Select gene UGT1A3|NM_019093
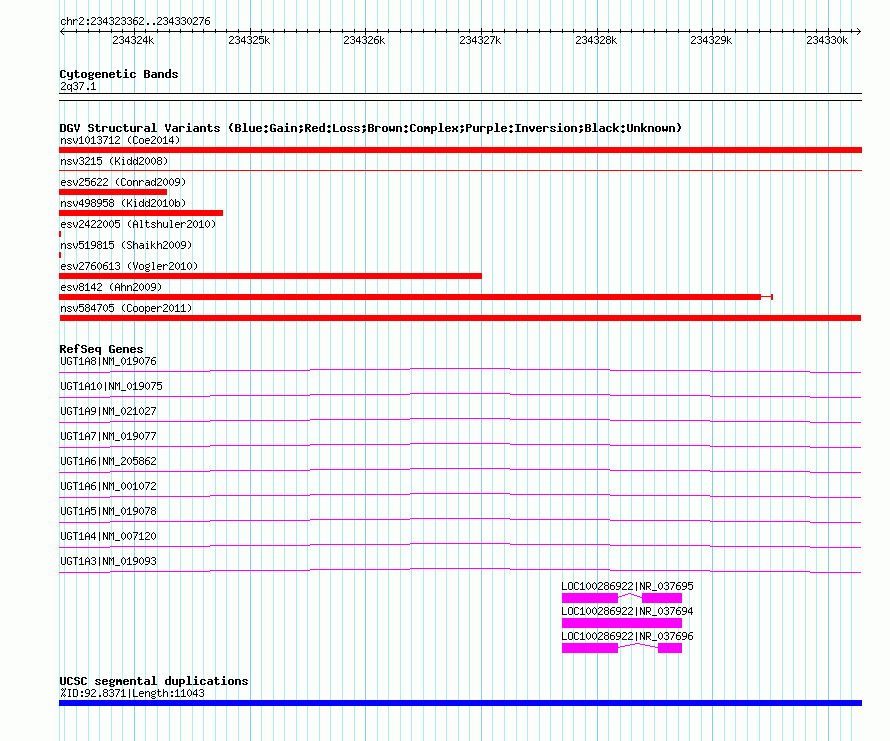The width and height of the screenshot is (890, 741). point(108,562)
